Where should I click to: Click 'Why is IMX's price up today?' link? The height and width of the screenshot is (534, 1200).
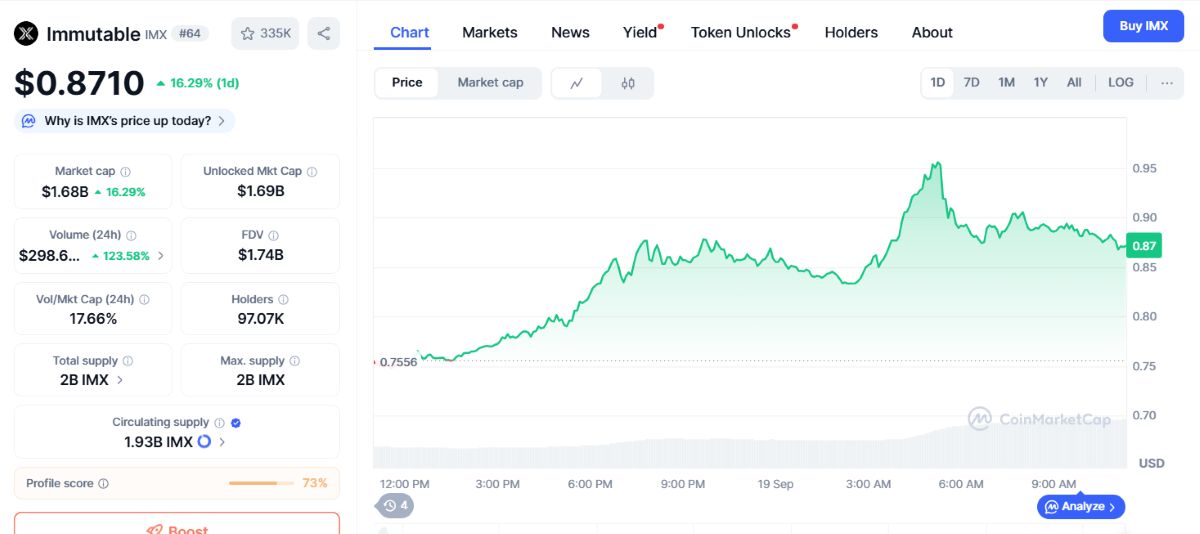(127, 121)
